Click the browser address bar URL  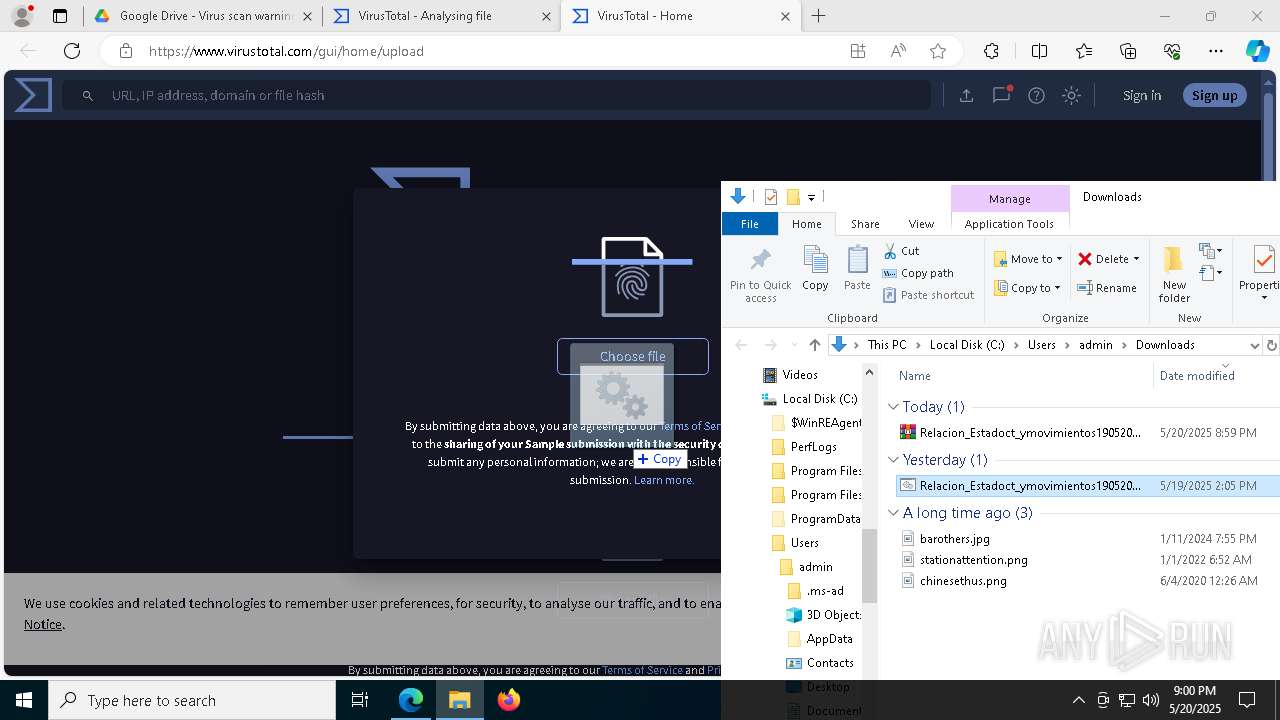click(x=286, y=51)
